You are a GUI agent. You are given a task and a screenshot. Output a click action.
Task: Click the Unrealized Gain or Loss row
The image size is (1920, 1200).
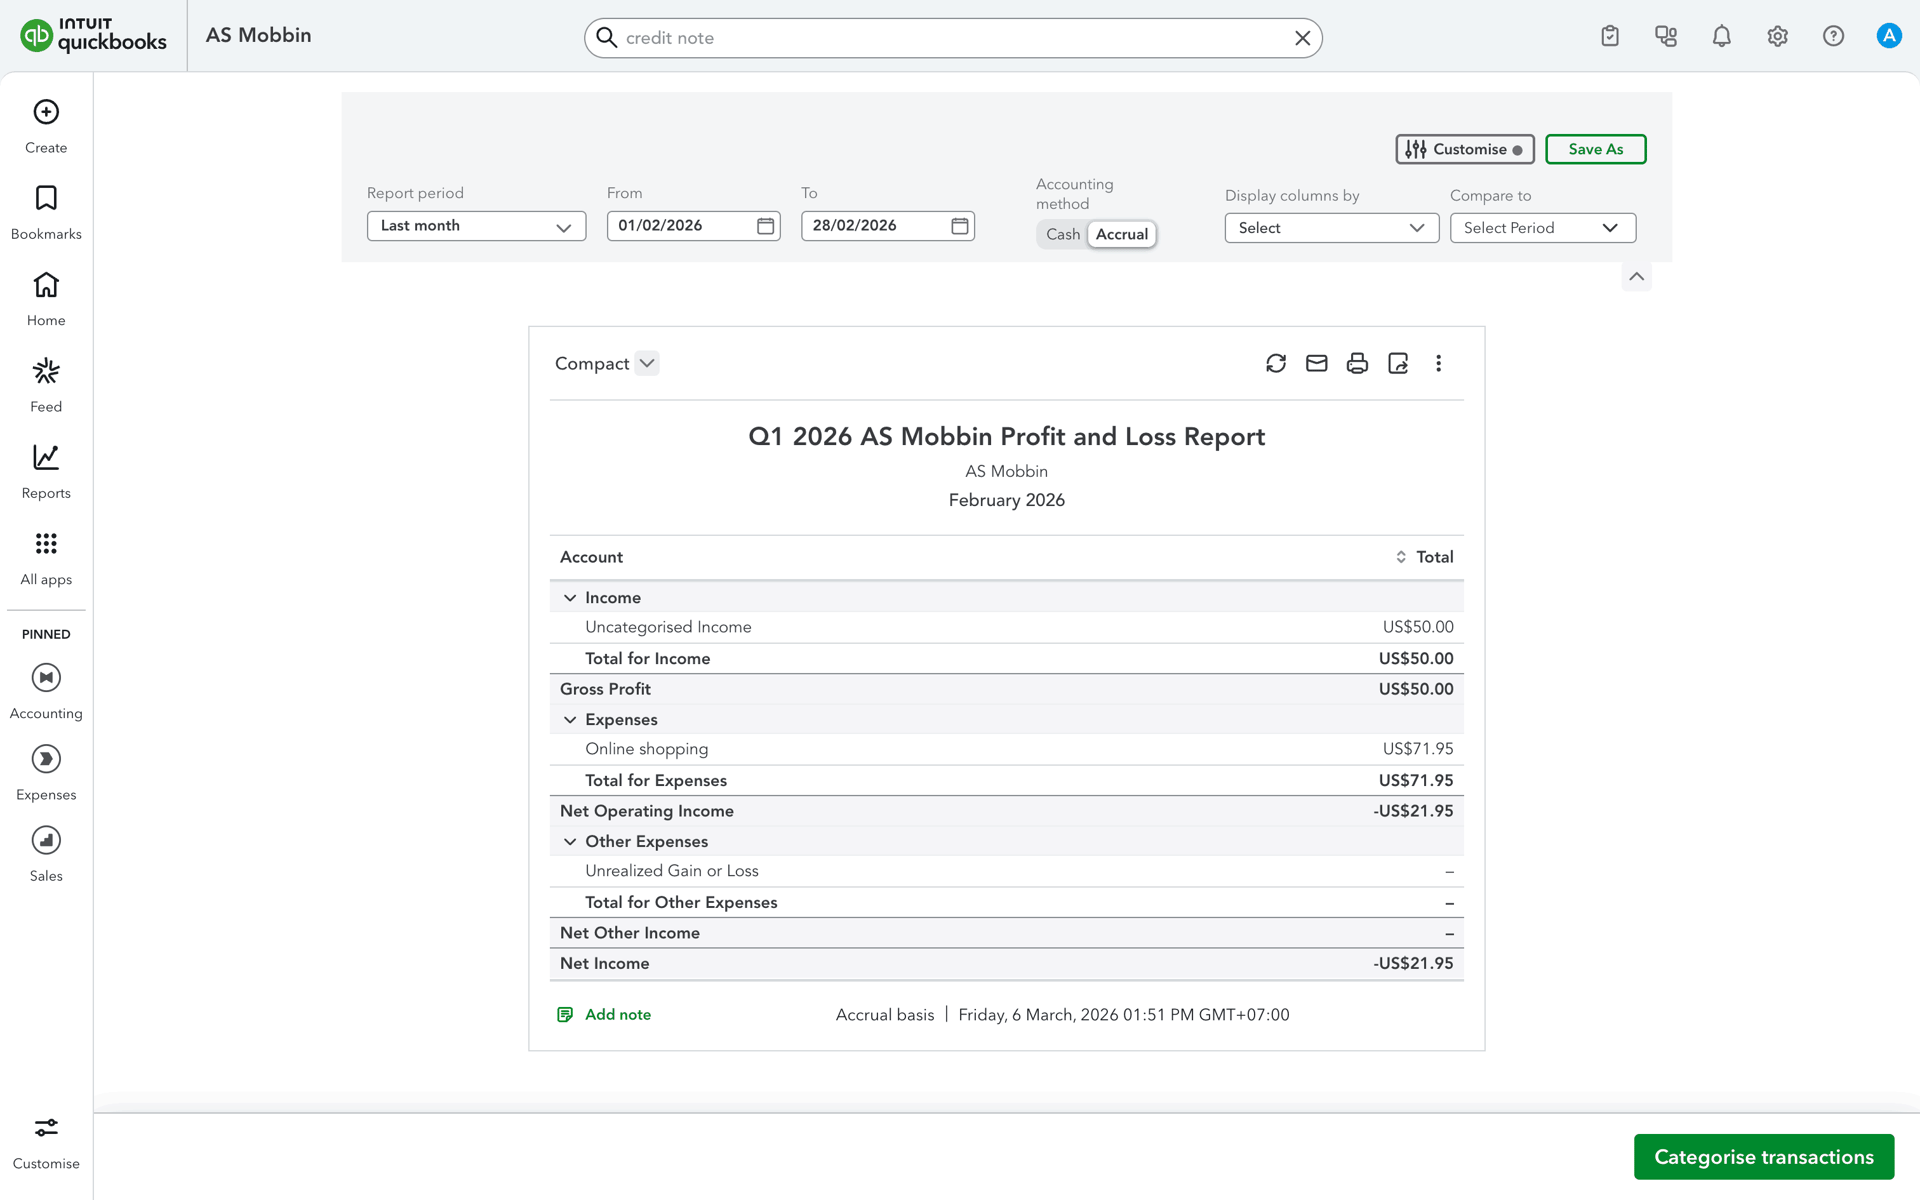tap(1006, 871)
